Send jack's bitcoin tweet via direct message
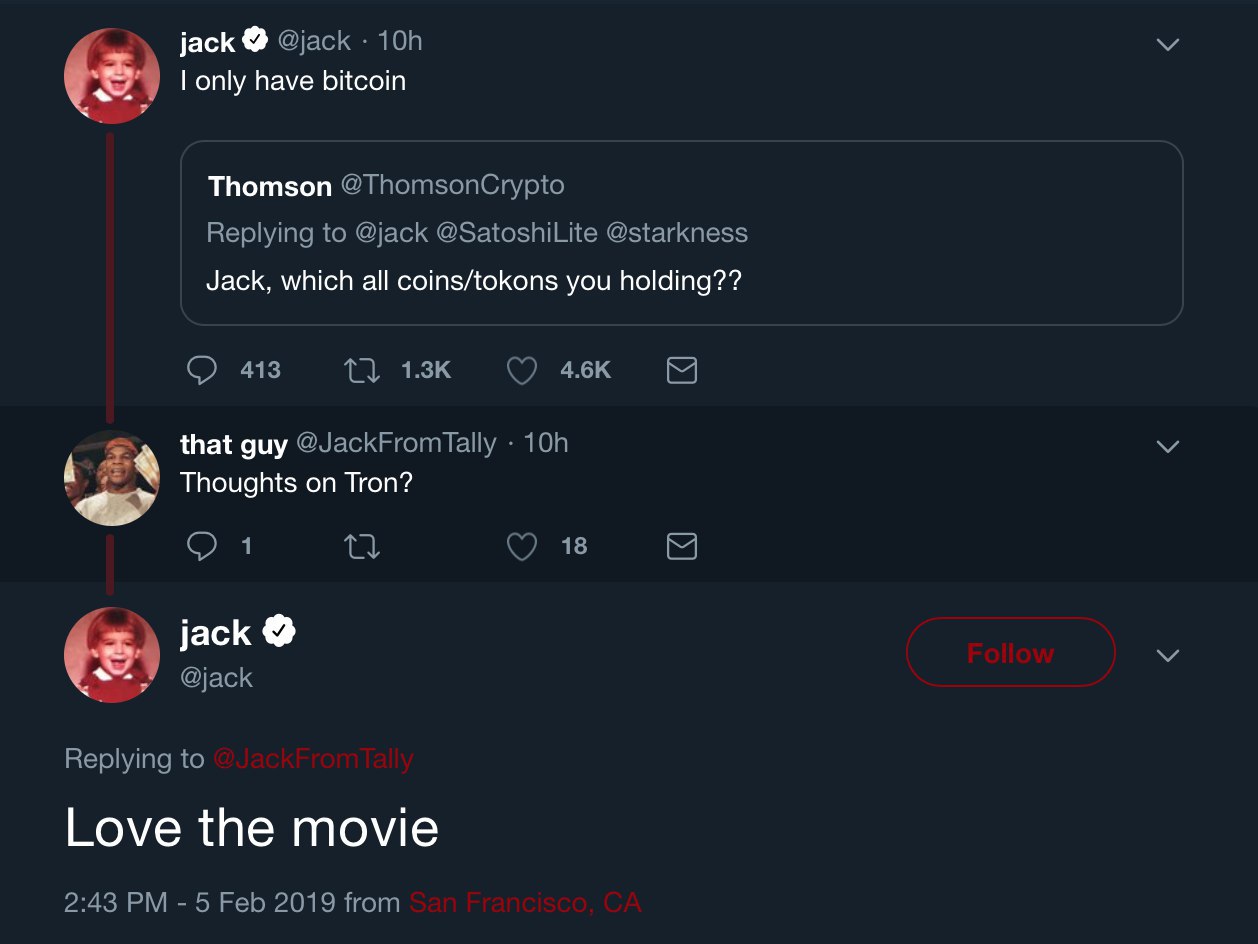 [681, 371]
